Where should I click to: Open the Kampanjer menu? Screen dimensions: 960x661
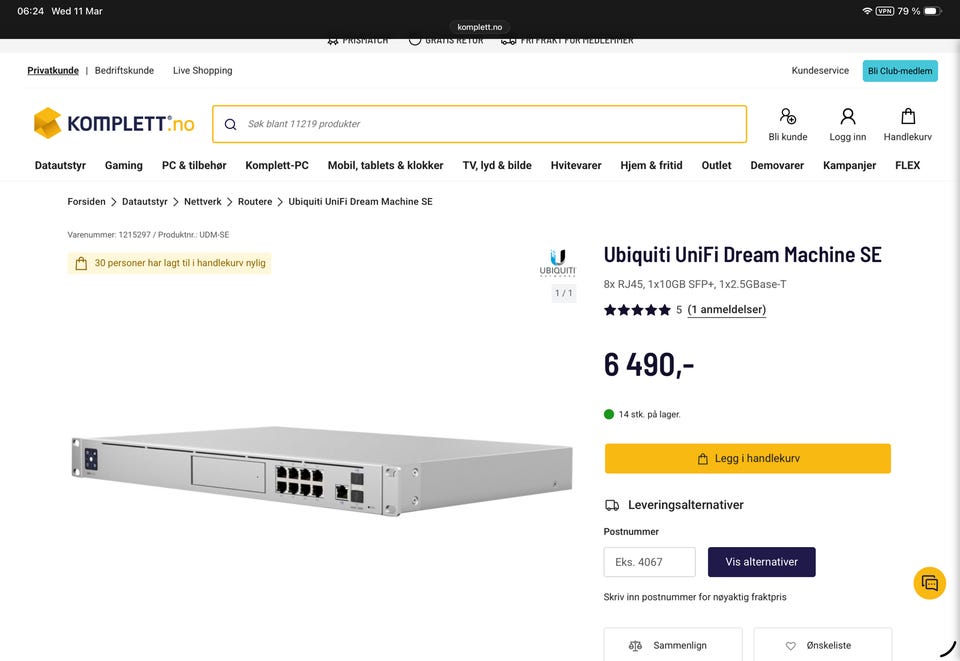coord(849,165)
